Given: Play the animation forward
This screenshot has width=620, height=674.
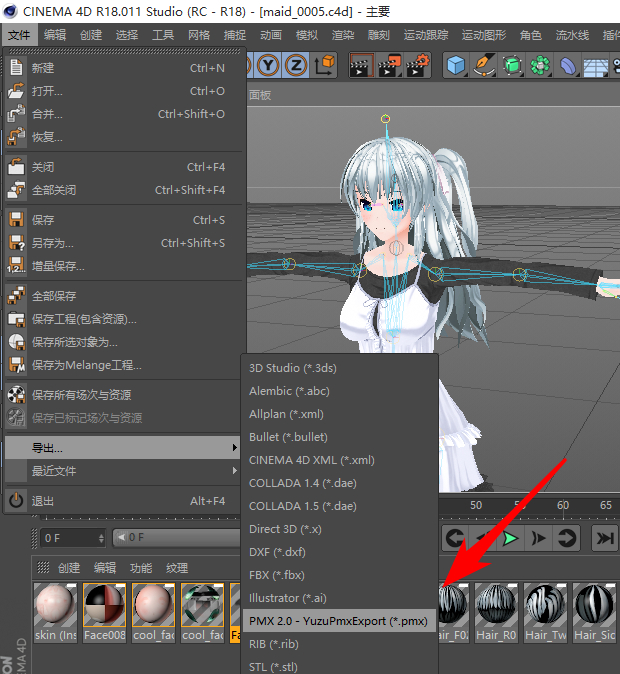Looking at the screenshot, I should 510,538.
